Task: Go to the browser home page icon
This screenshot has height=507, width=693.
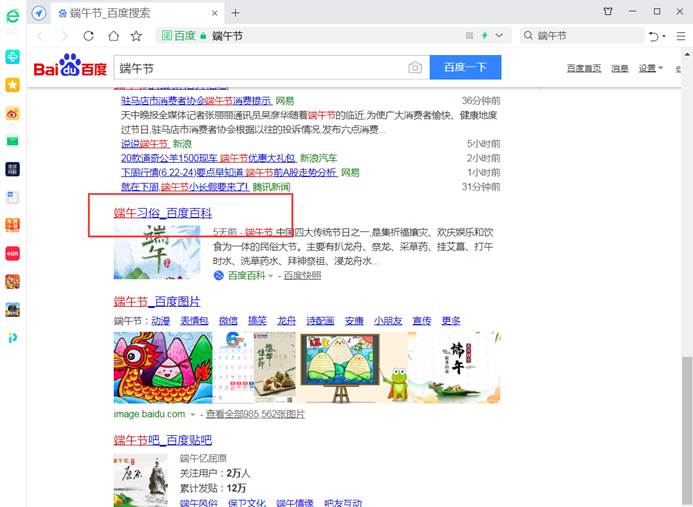Action: (112, 36)
